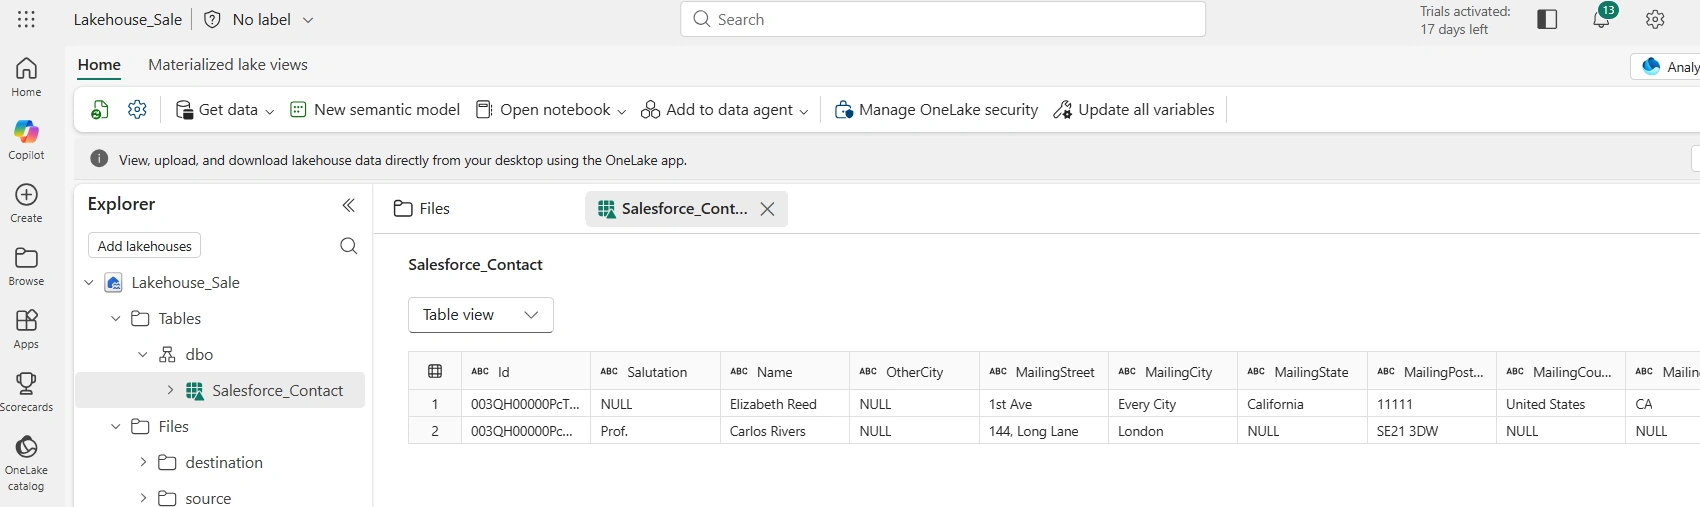Image resolution: width=1700 pixels, height=507 pixels.
Task: Select the SE21 3DW cell
Action: (x=1432, y=431)
